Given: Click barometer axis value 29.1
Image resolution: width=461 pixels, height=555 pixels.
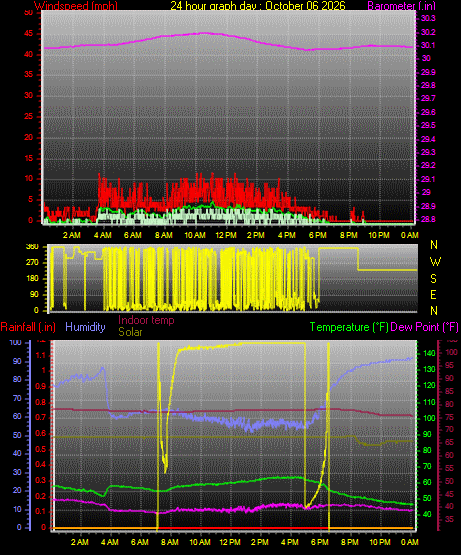Looking at the screenshot, I should pyautogui.click(x=428, y=179).
